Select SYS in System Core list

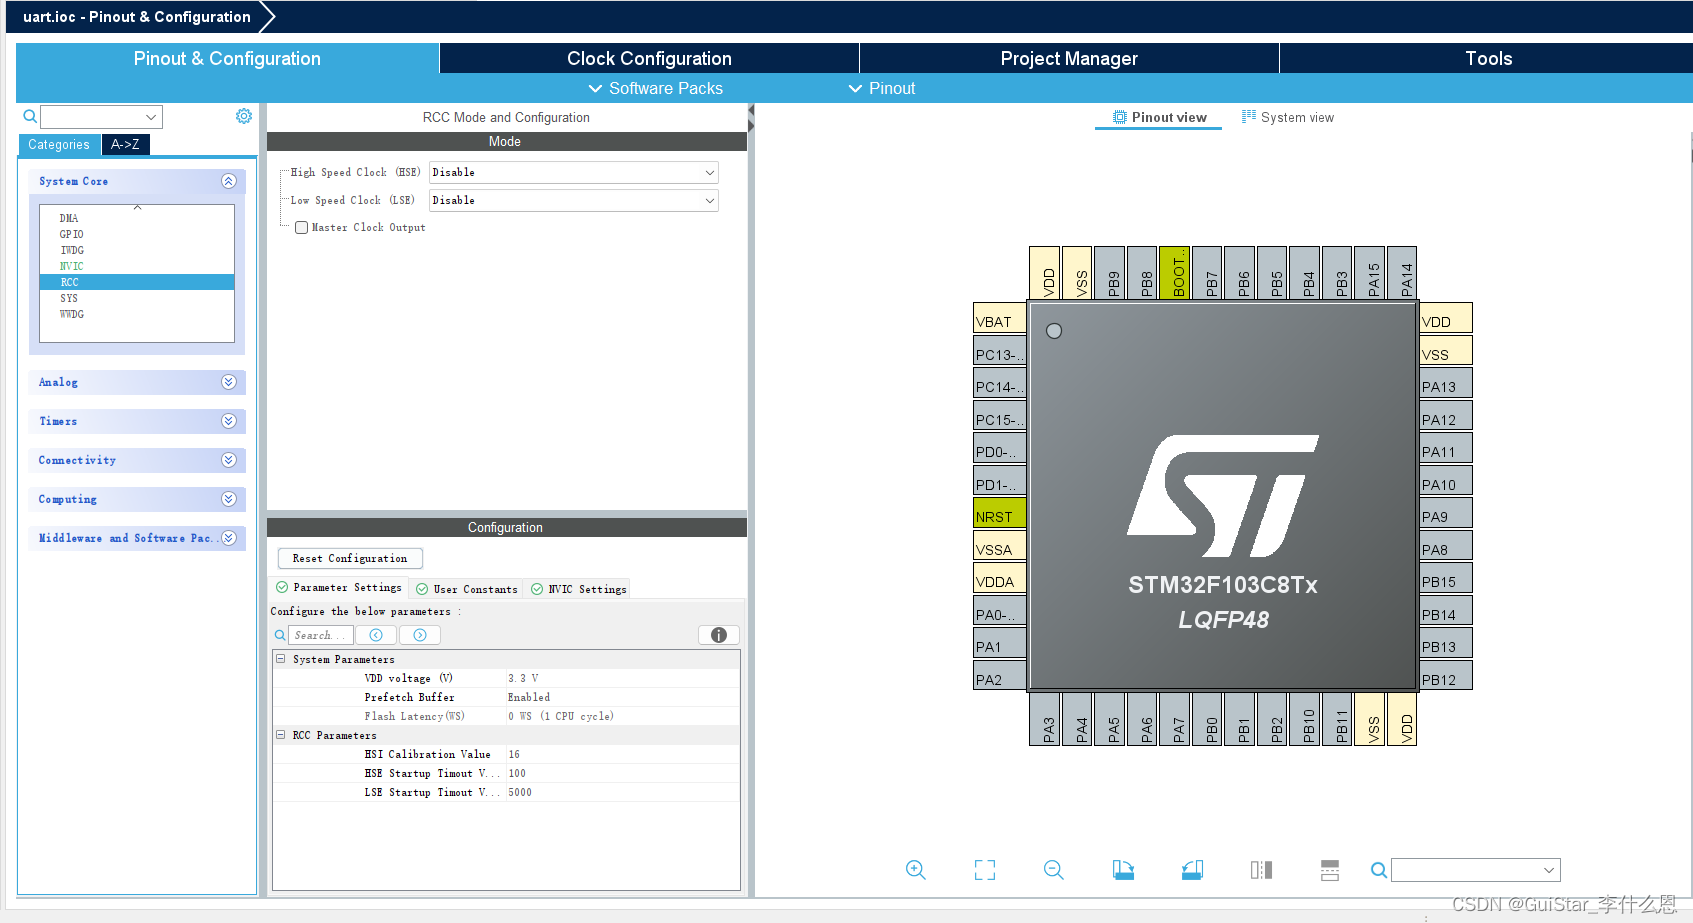click(x=68, y=298)
